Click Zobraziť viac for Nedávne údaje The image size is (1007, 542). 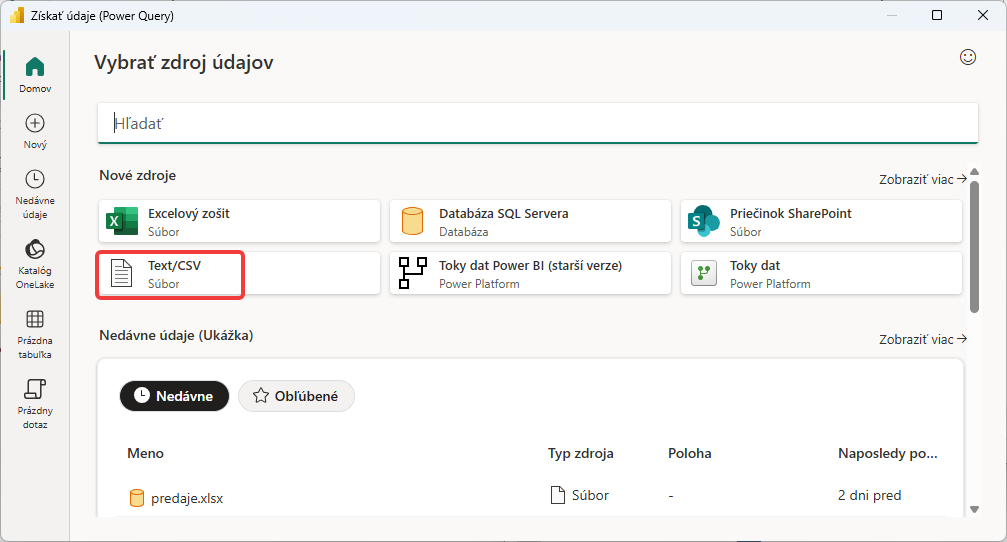click(x=923, y=339)
